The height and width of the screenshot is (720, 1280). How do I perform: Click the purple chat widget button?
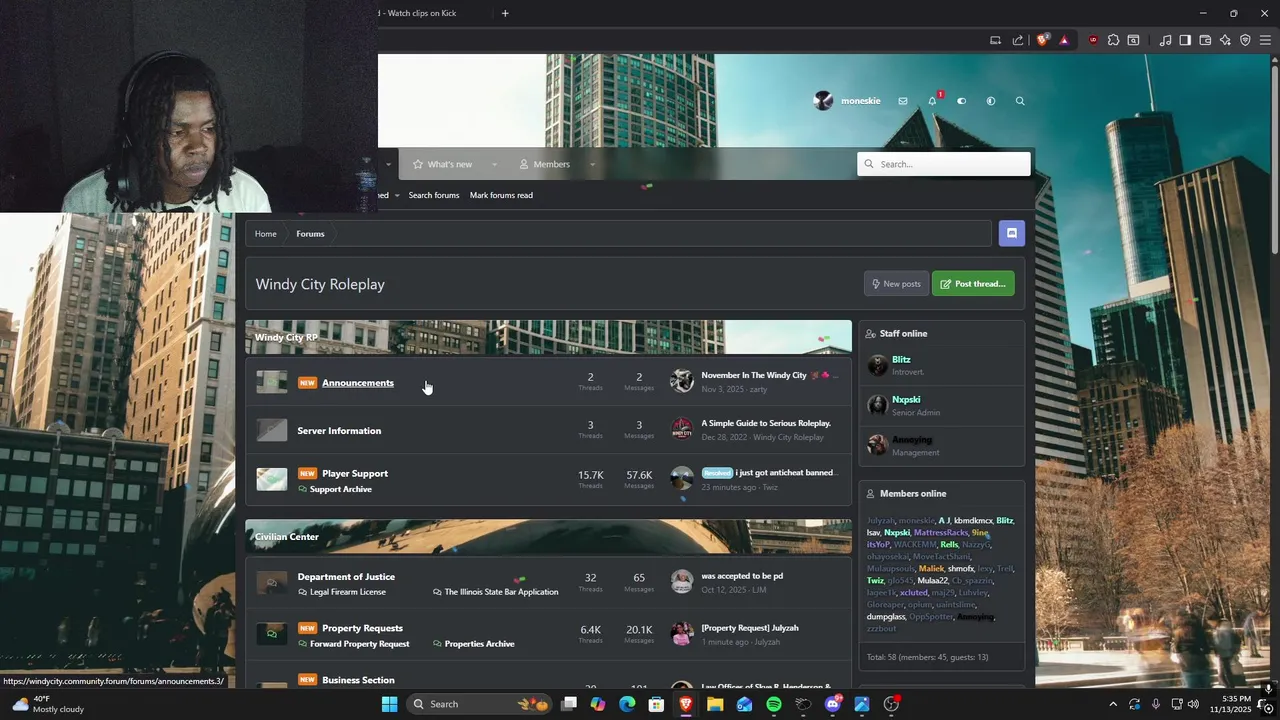click(x=1012, y=233)
